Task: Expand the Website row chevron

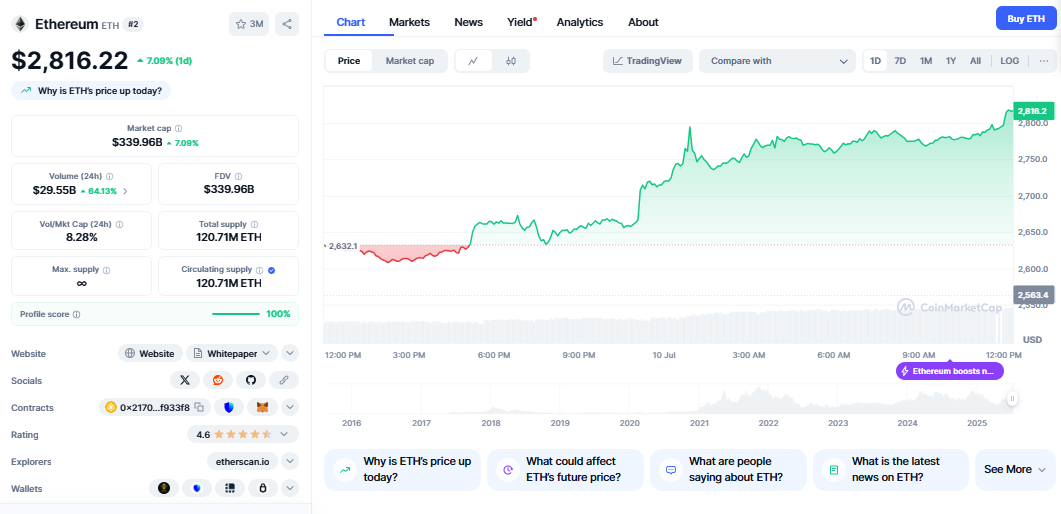Action: [290, 353]
